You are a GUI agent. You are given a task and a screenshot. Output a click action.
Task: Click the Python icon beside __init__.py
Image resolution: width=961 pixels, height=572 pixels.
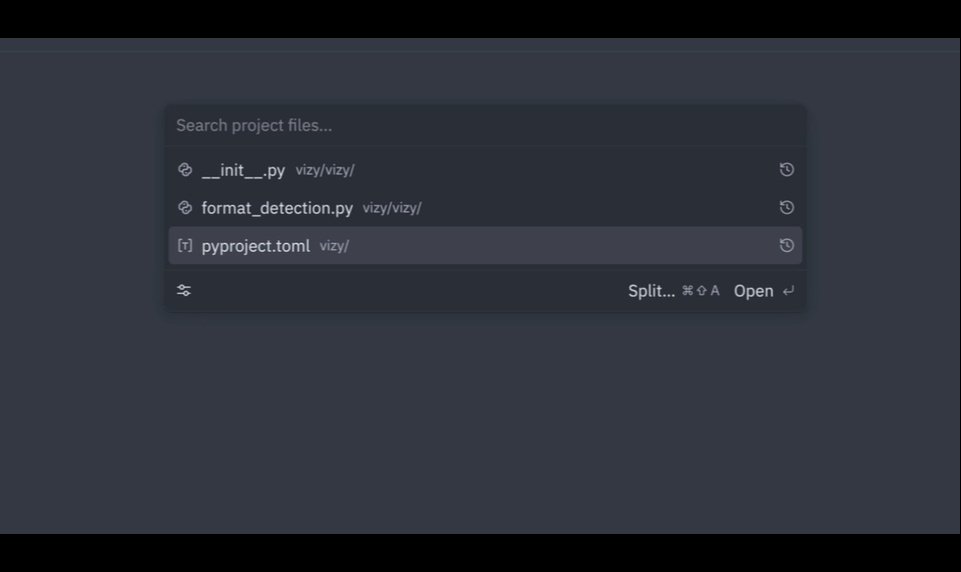click(x=184, y=170)
